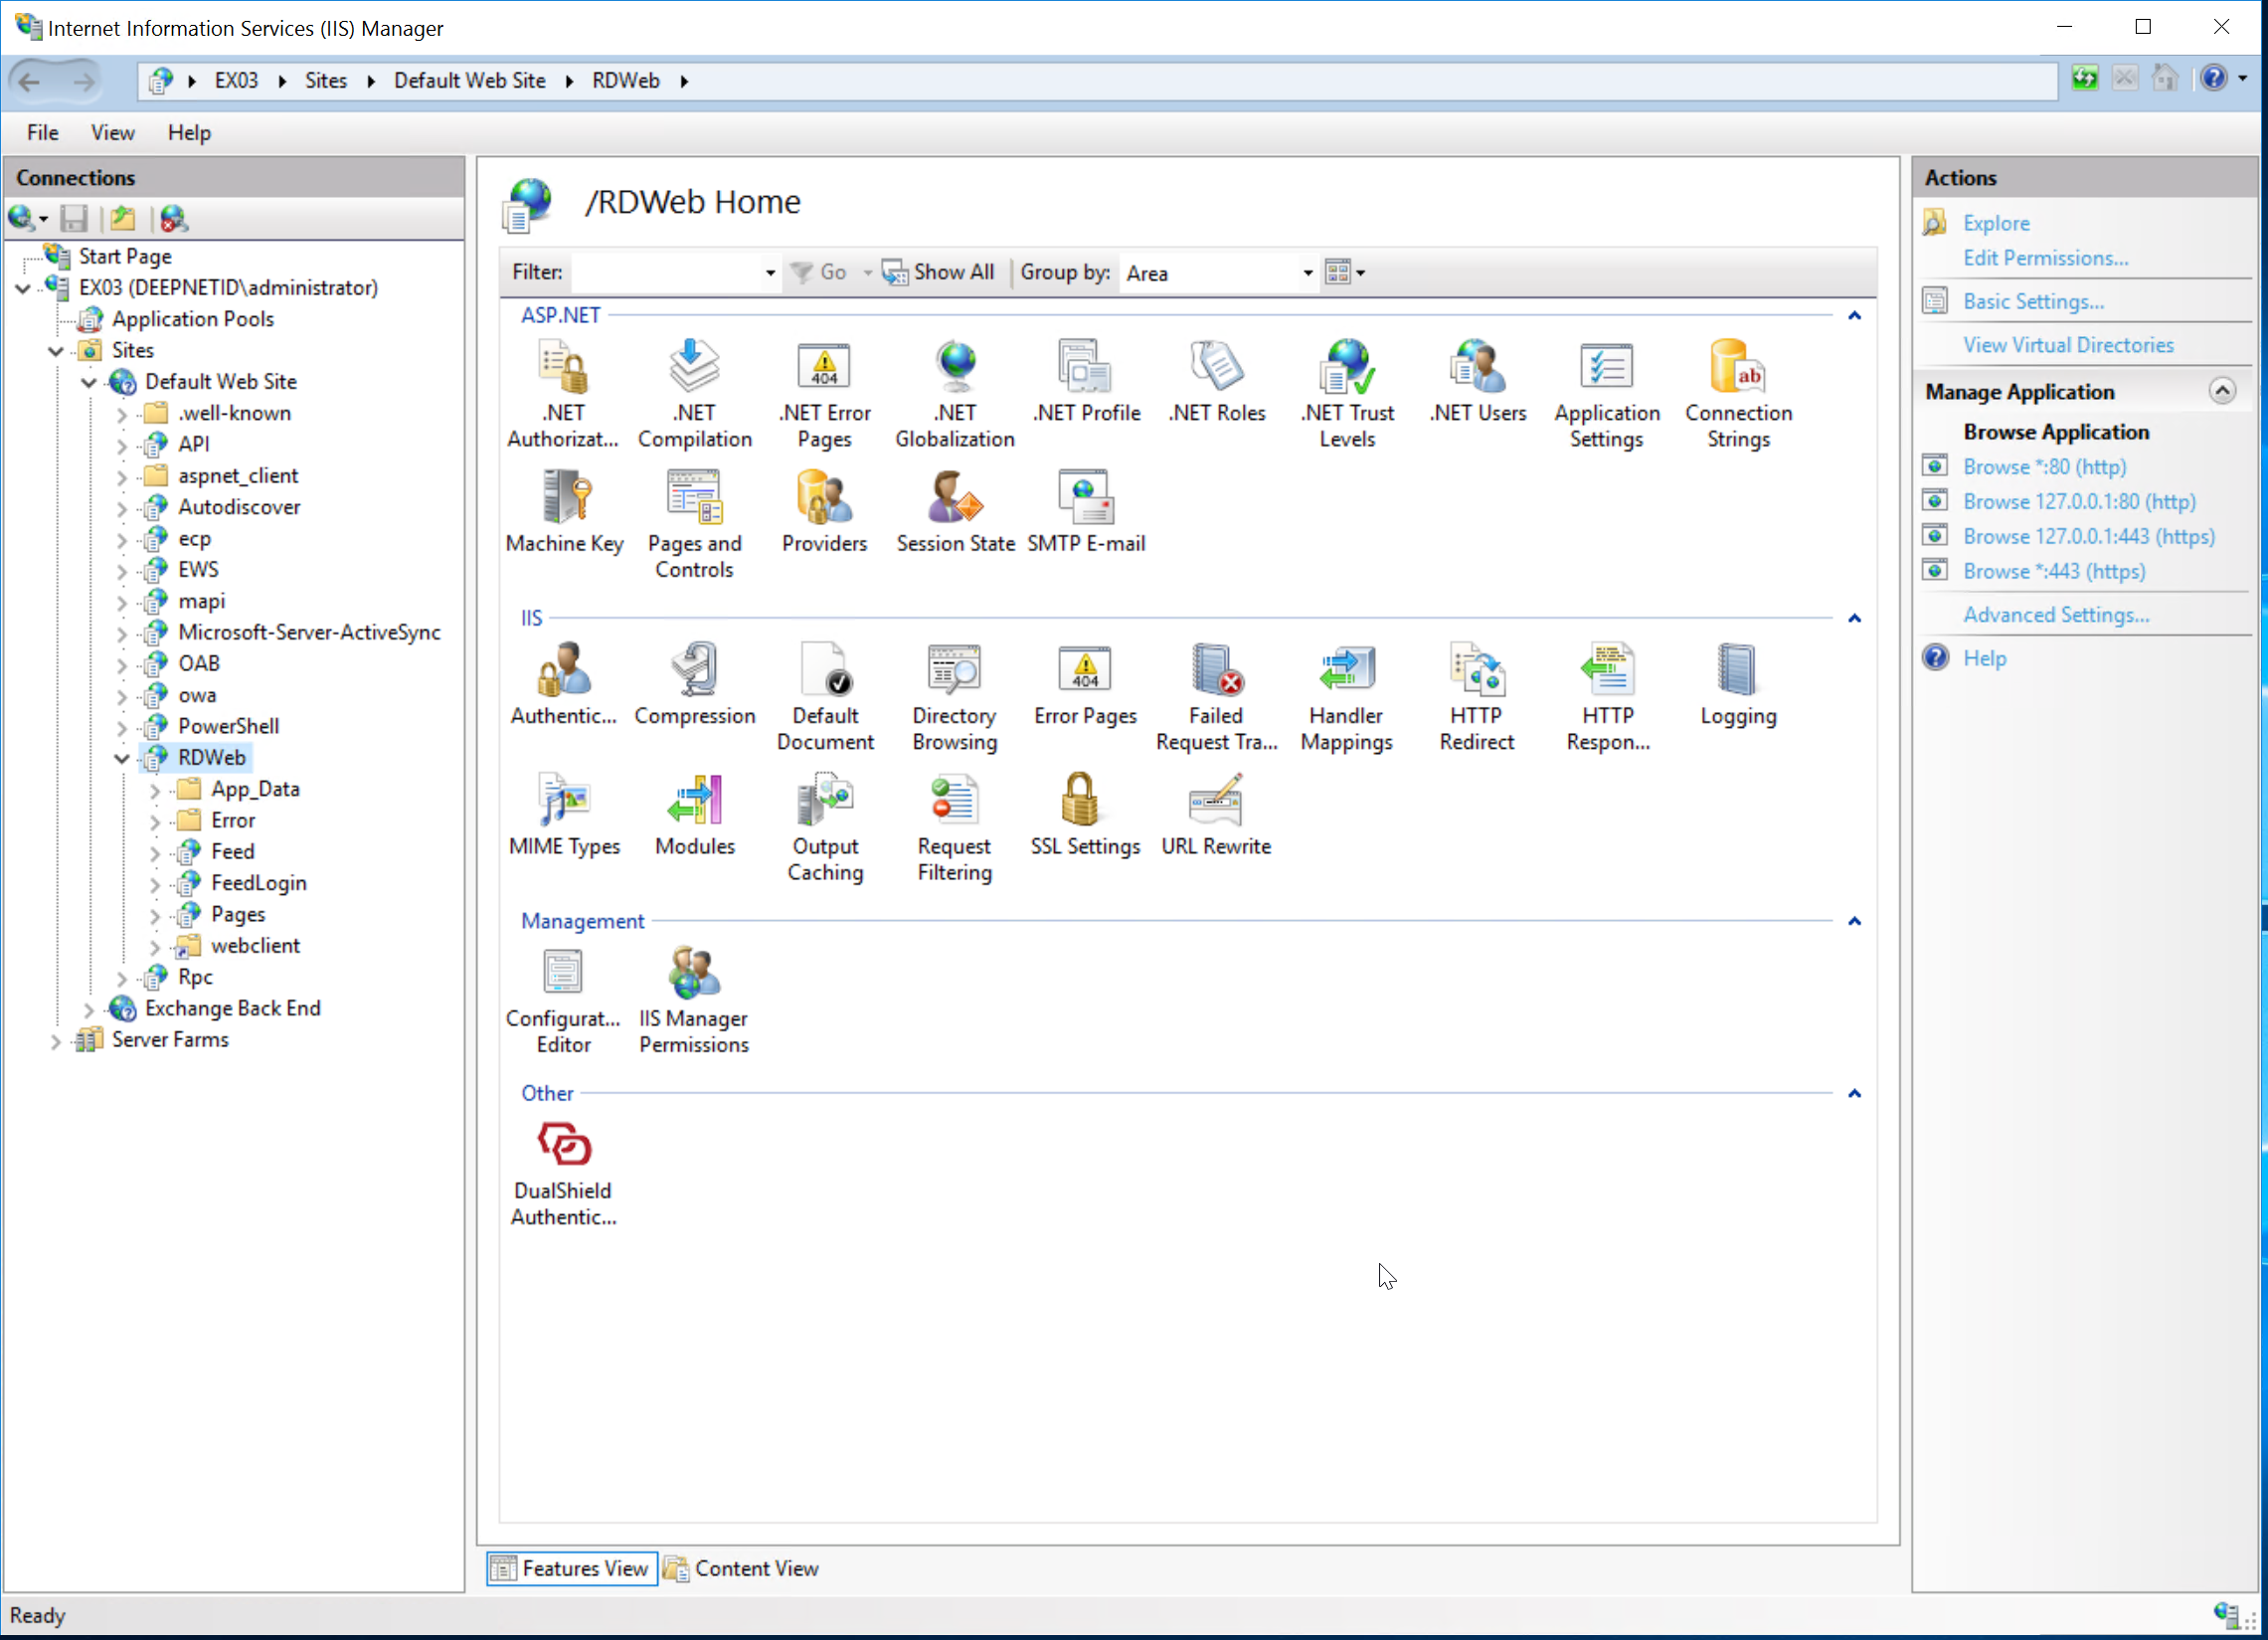The height and width of the screenshot is (1640, 2268).
Task: Open the URL Rewrite feature
Action: [x=1215, y=812]
